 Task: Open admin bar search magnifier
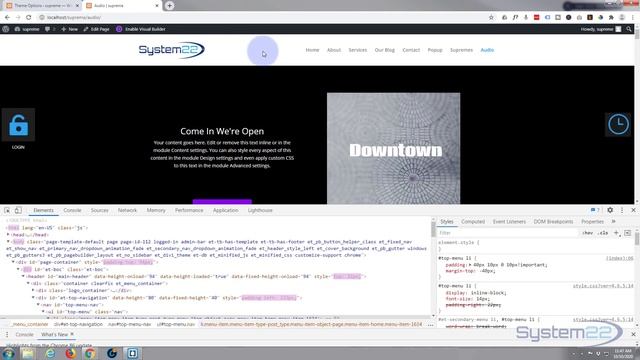point(629,29)
